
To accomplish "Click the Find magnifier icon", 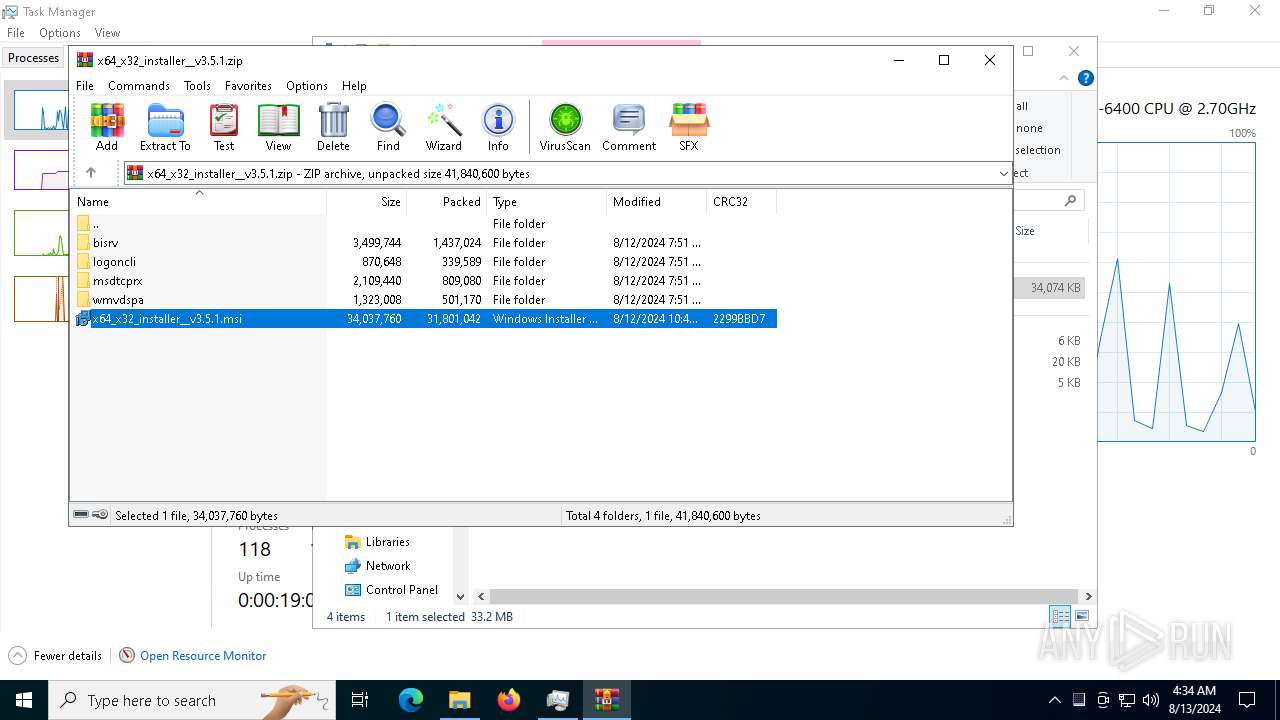I will (388, 127).
